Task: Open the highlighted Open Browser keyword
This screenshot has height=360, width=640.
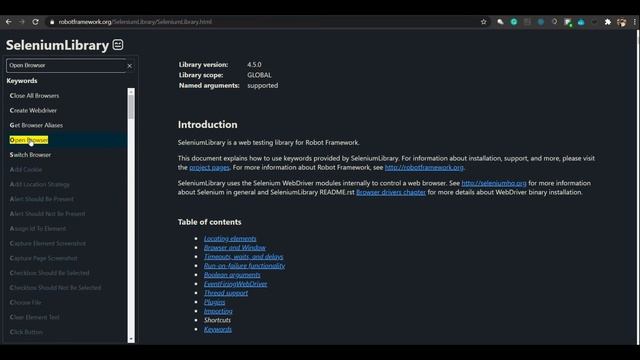Action: pos(29,140)
